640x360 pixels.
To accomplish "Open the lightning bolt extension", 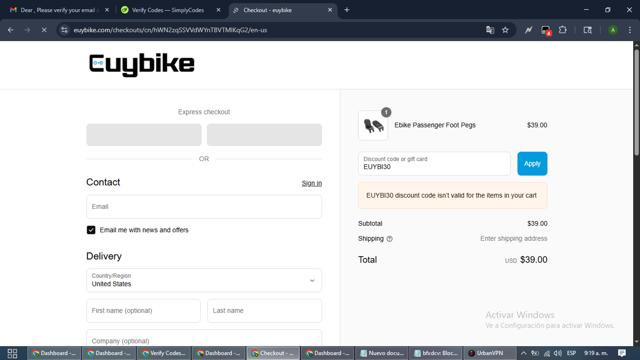I will pos(529,30).
